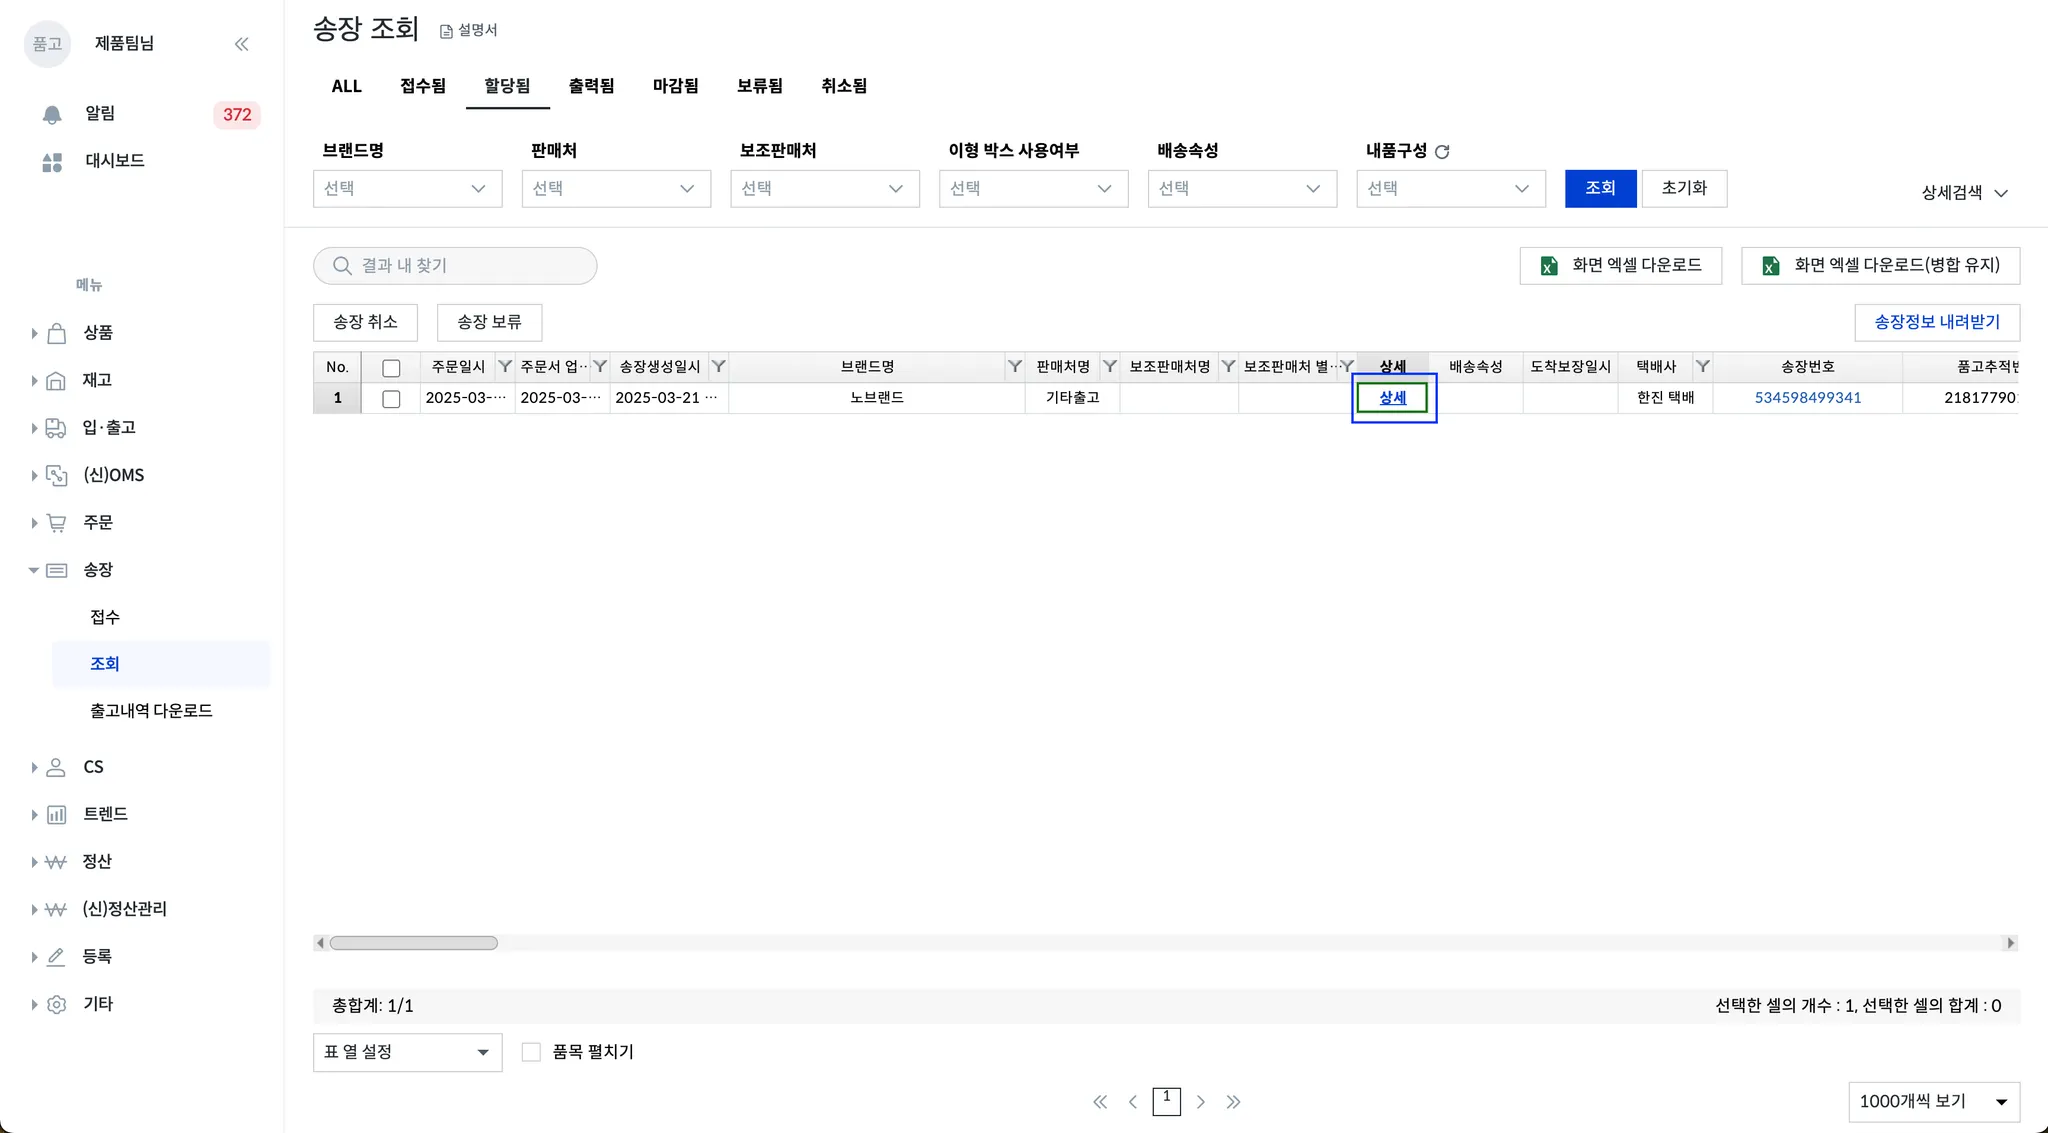
Task: Go to last page arrow icon
Action: pos(1233,1102)
